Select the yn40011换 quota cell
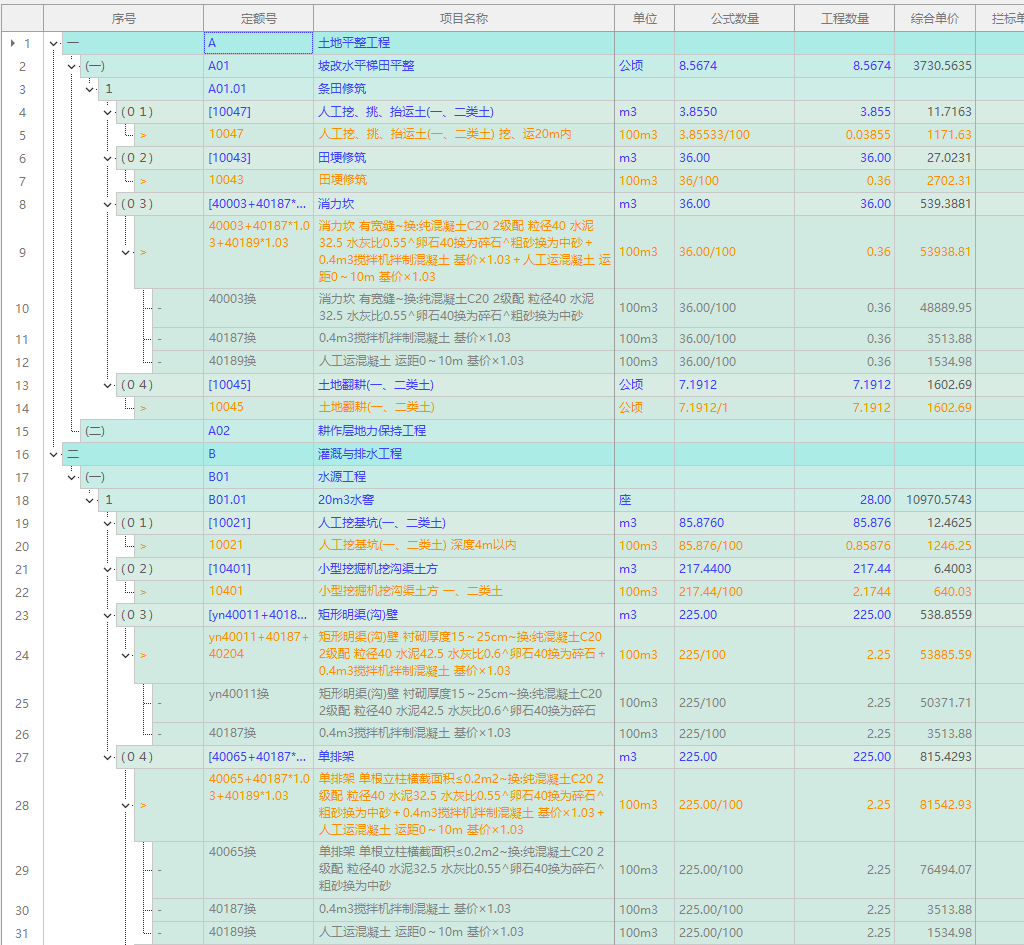The width and height of the screenshot is (1024, 945). click(x=259, y=703)
